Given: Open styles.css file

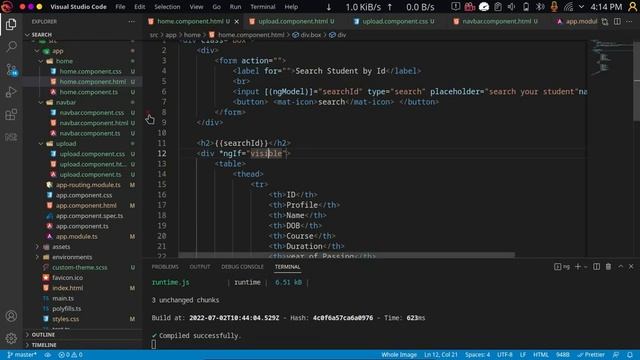Looking at the screenshot, I should coord(65,319).
